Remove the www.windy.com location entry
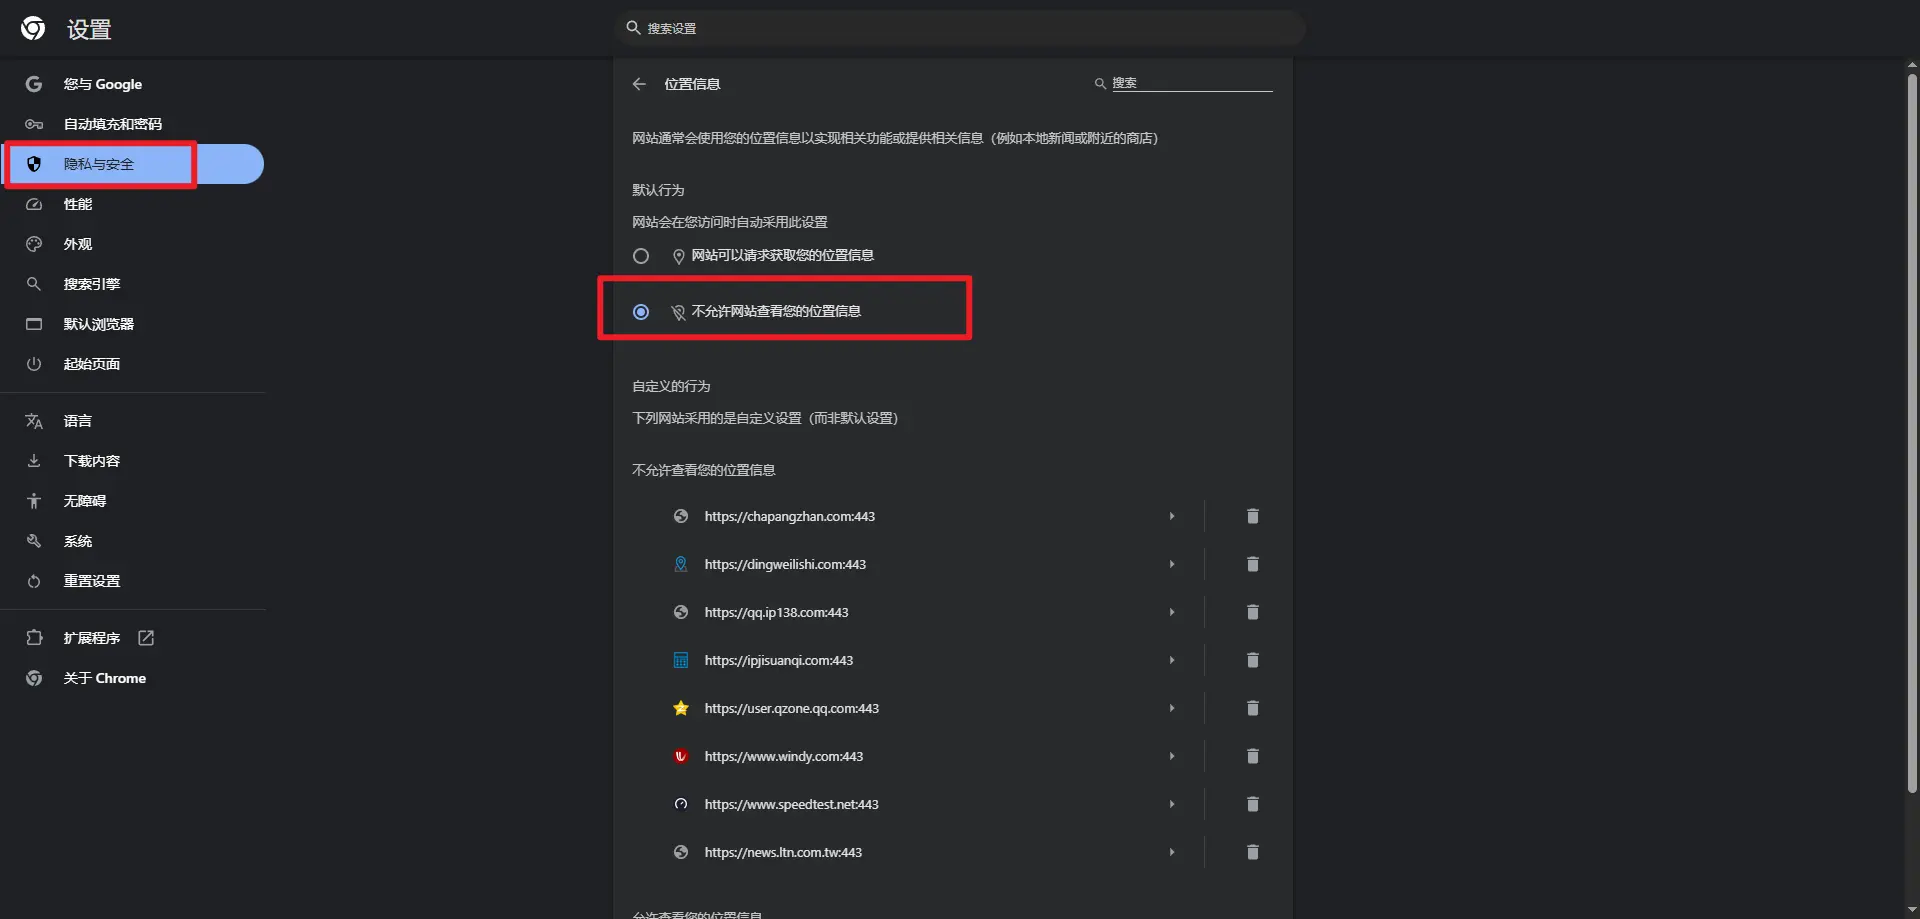 coord(1252,756)
